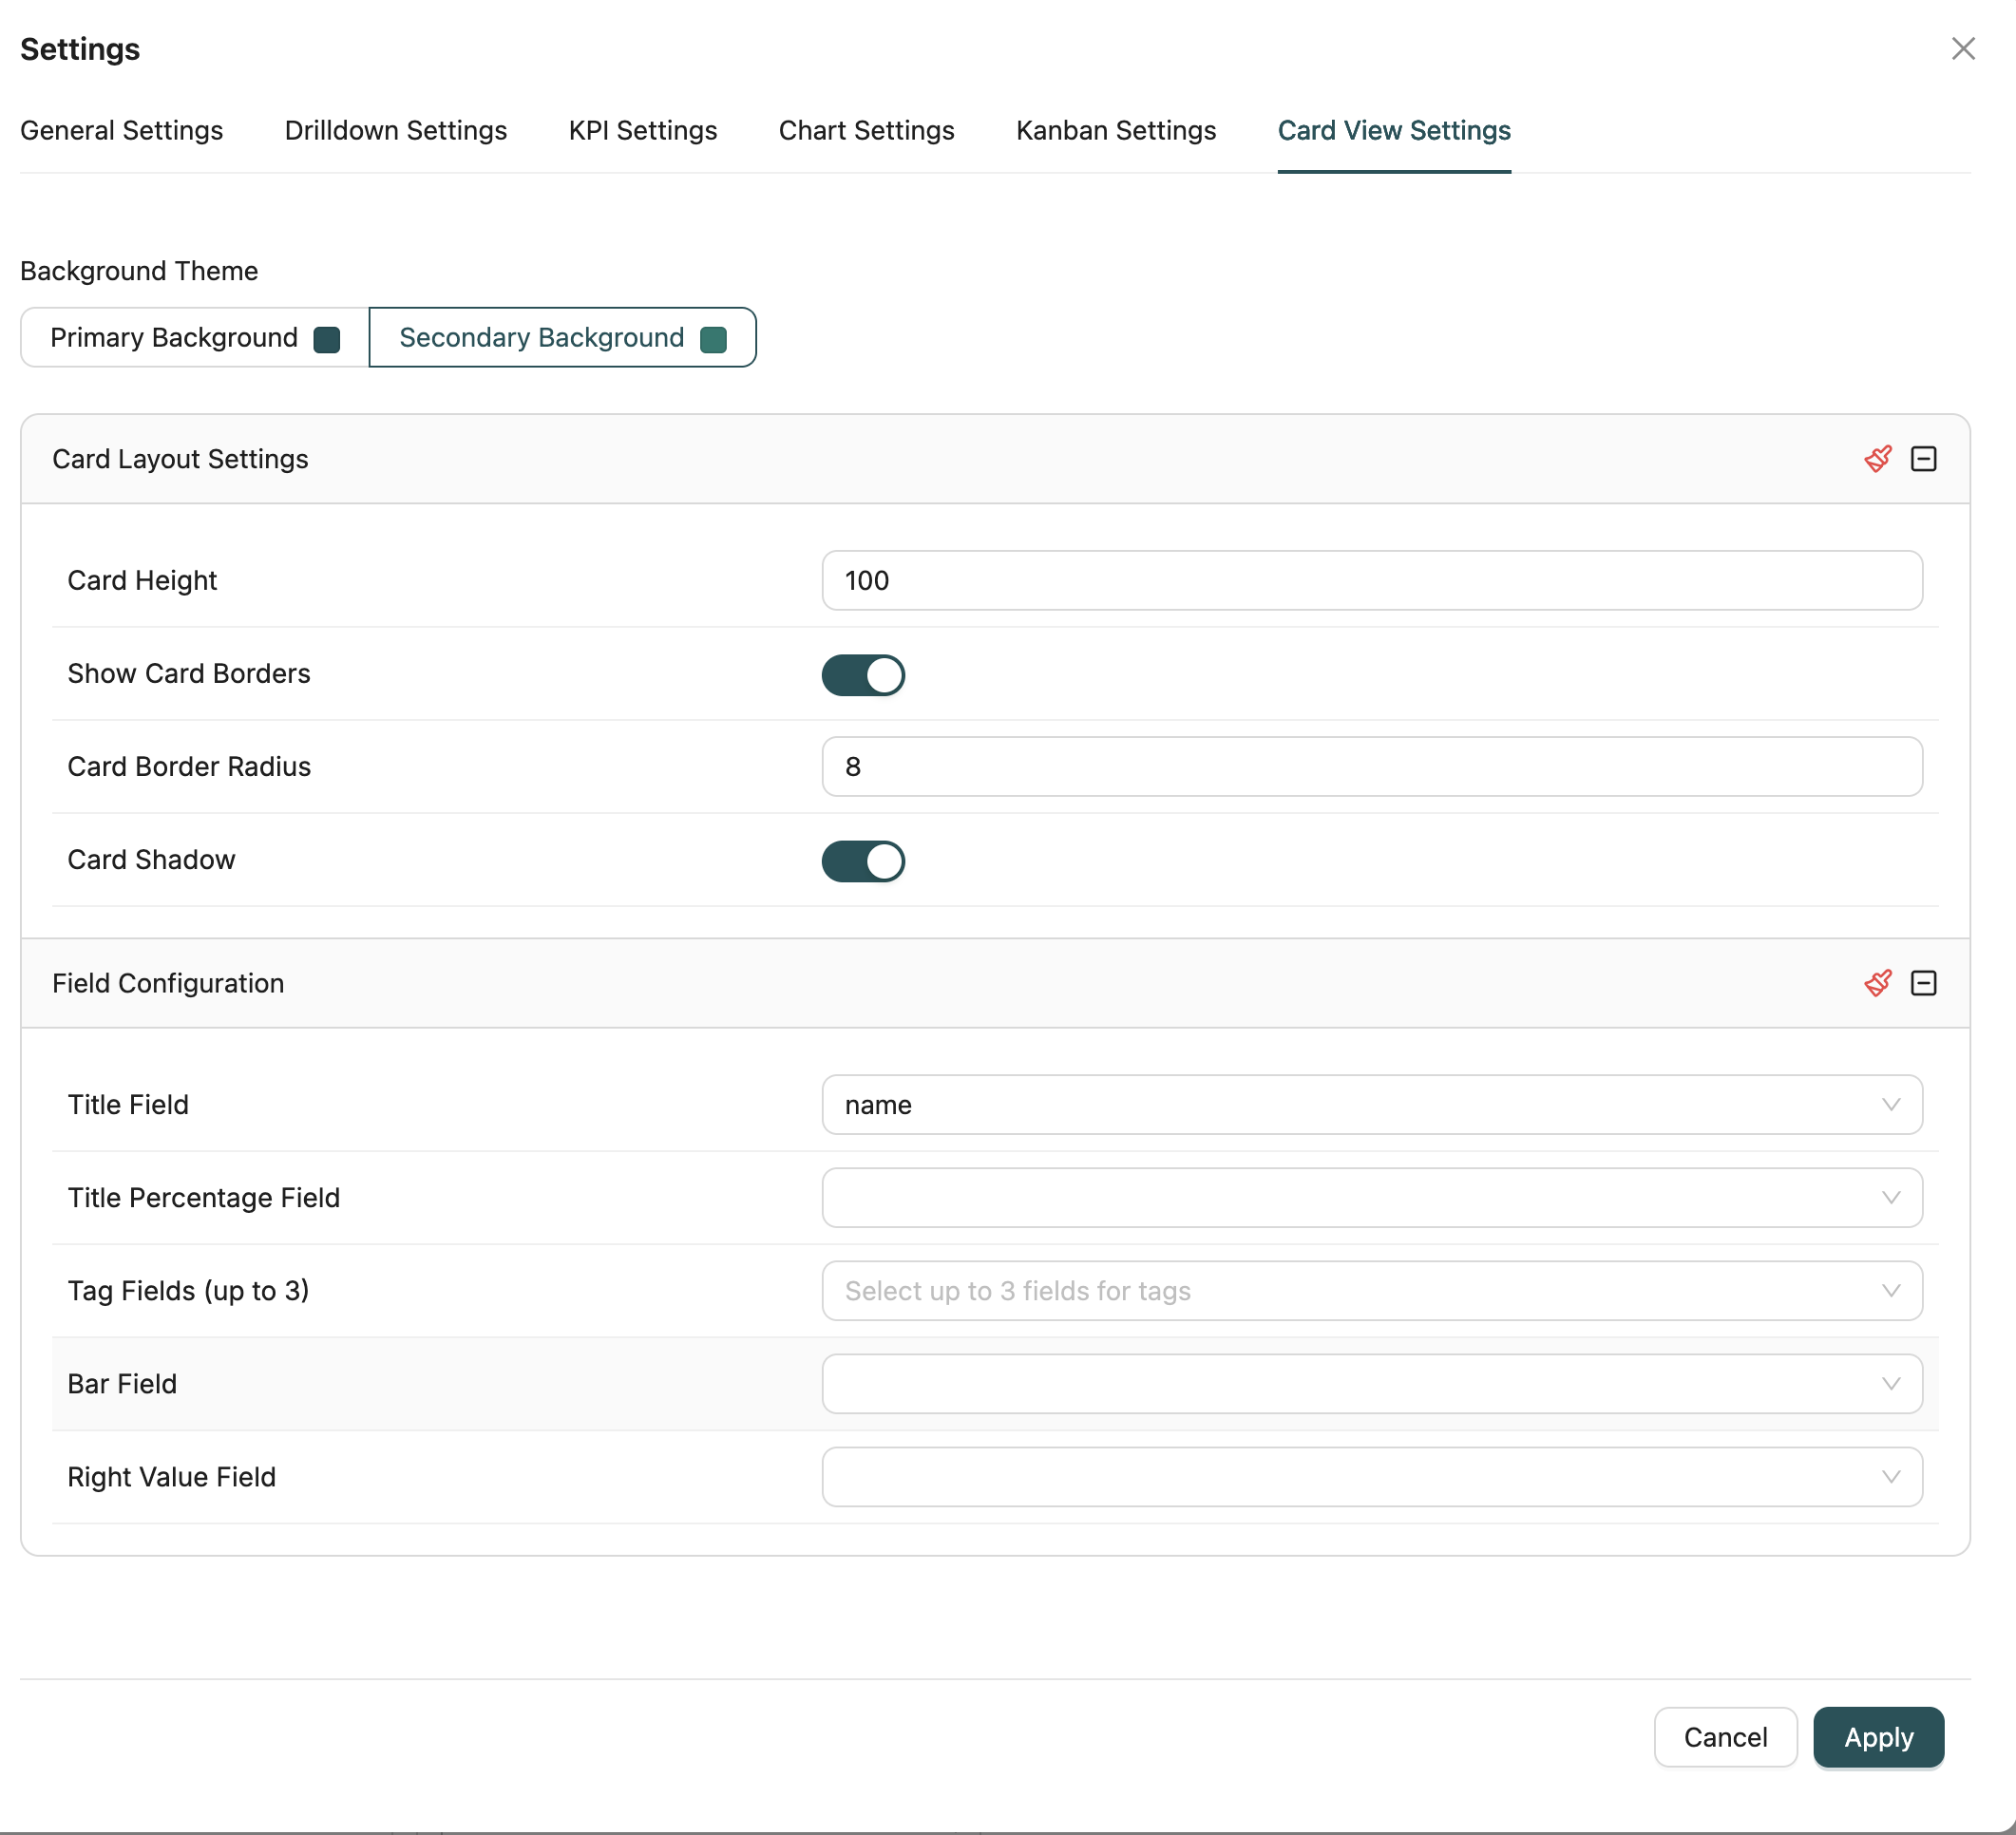Viewport: 2016px width, 1835px height.
Task: Open the Kanban Settings tab
Action: click(x=1114, y=131)
